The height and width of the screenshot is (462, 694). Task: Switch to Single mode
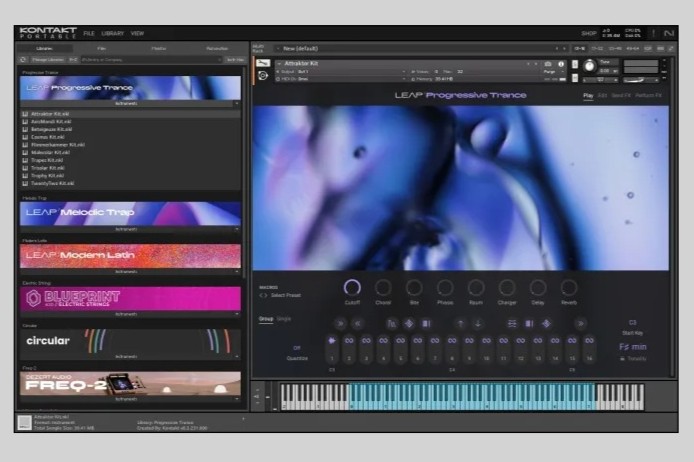(284, 319)
